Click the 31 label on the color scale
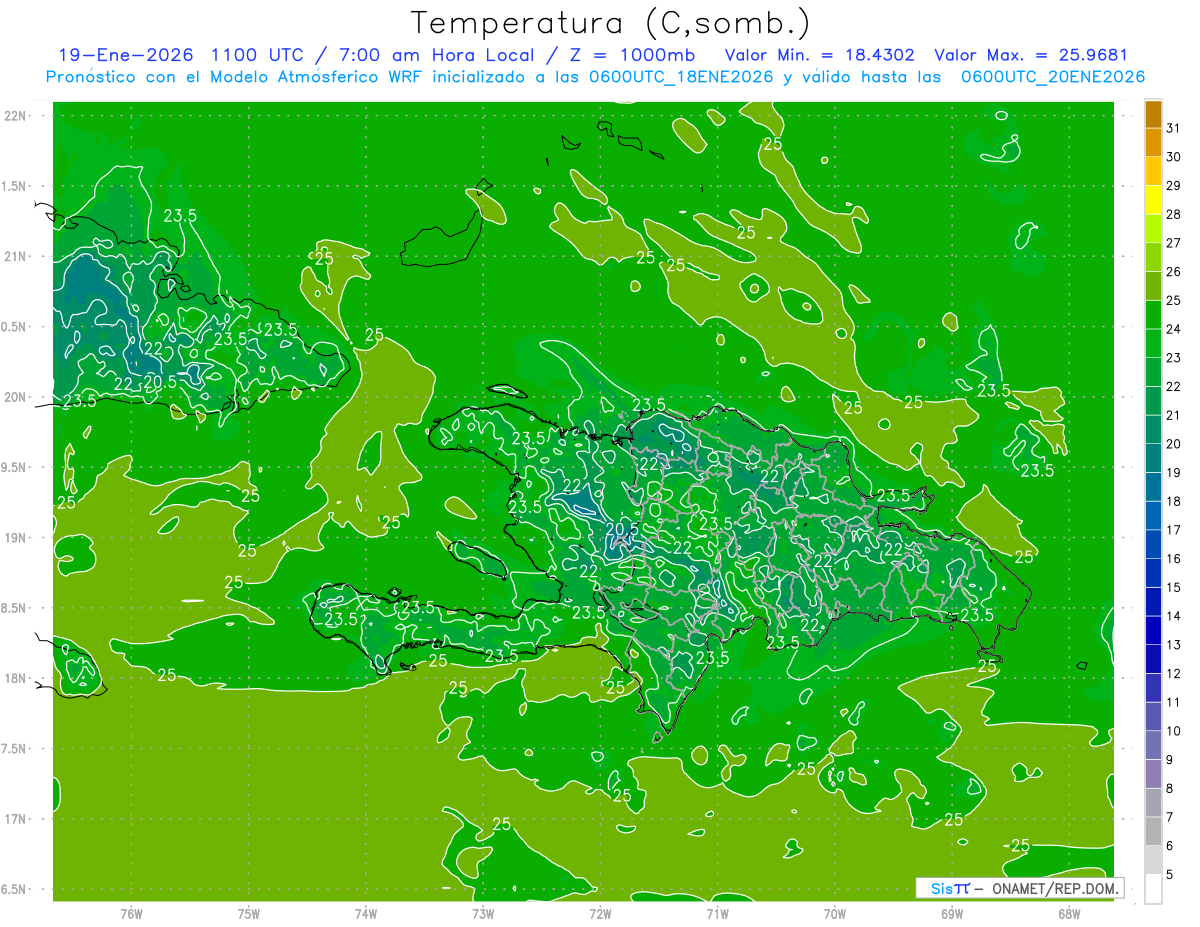 [x=1174, y=128]
